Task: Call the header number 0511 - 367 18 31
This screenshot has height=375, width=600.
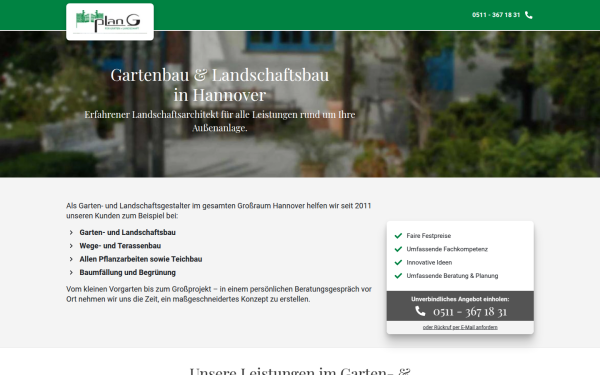Action: [x=496, y=15]
